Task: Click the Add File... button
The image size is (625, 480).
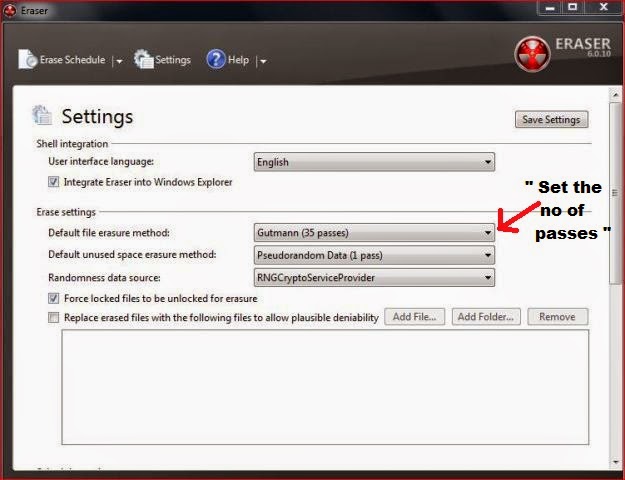Action: tap(415, 317)
